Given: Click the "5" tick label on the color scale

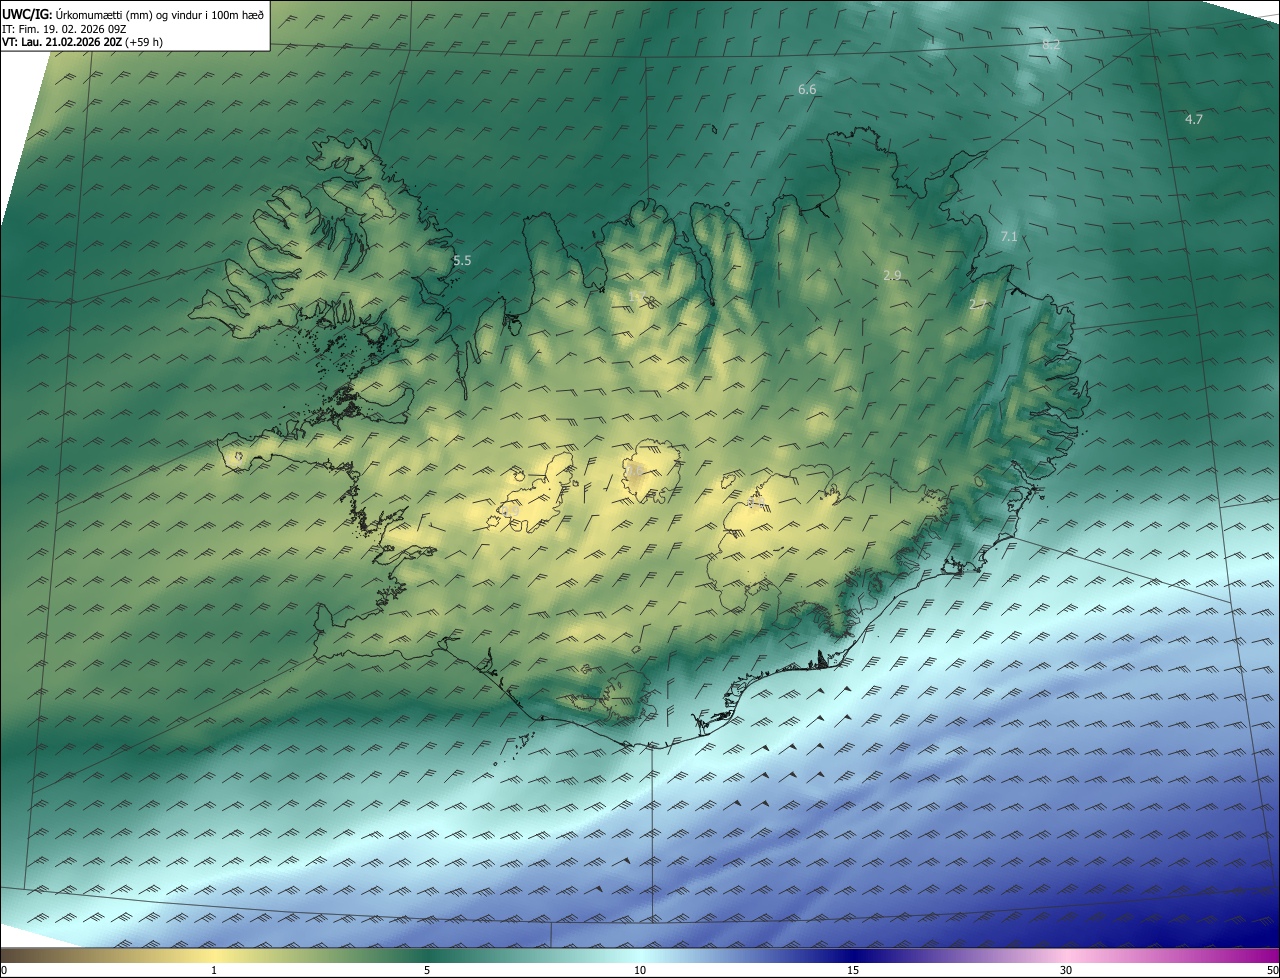Looking at the screenshot, I should (x=427, y=970).
